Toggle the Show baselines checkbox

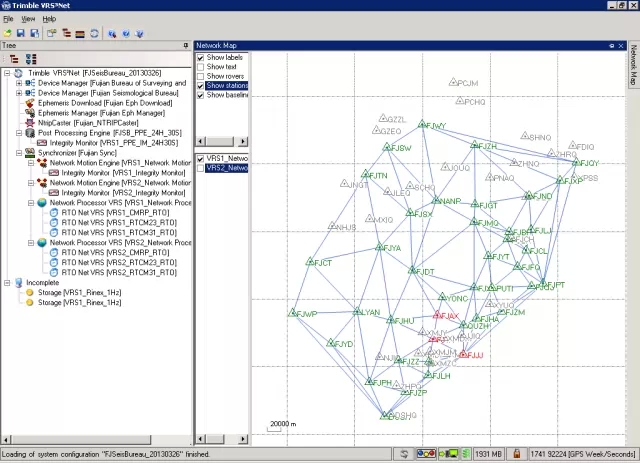click(200, 95)
